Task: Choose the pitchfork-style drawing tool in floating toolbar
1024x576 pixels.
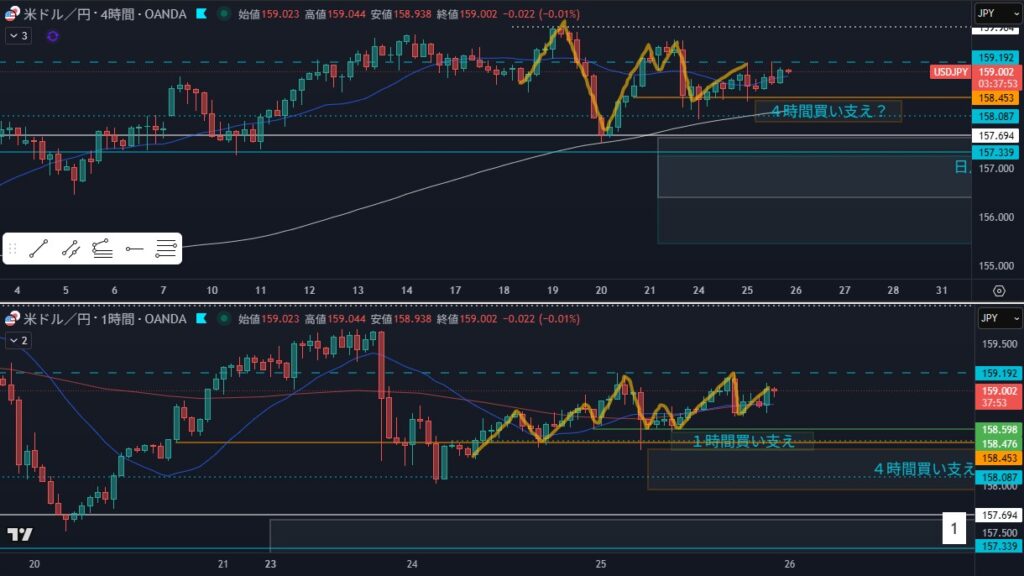Action: point(102,248)
